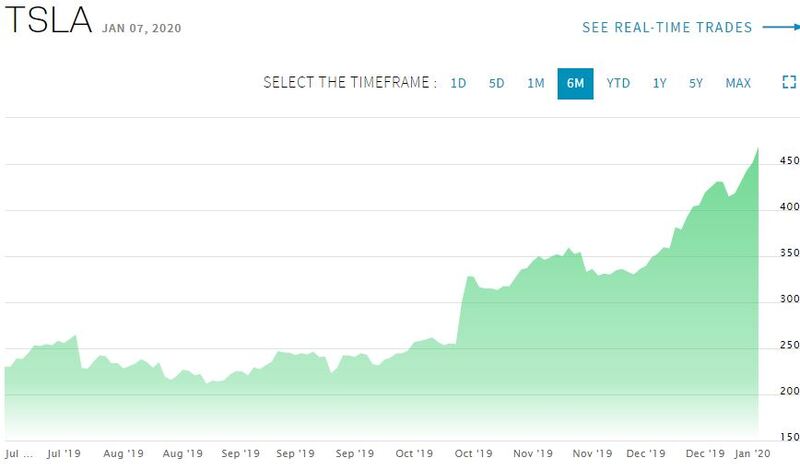Click the 400 price axis label
800x470 pixels.
pos(789,207)
